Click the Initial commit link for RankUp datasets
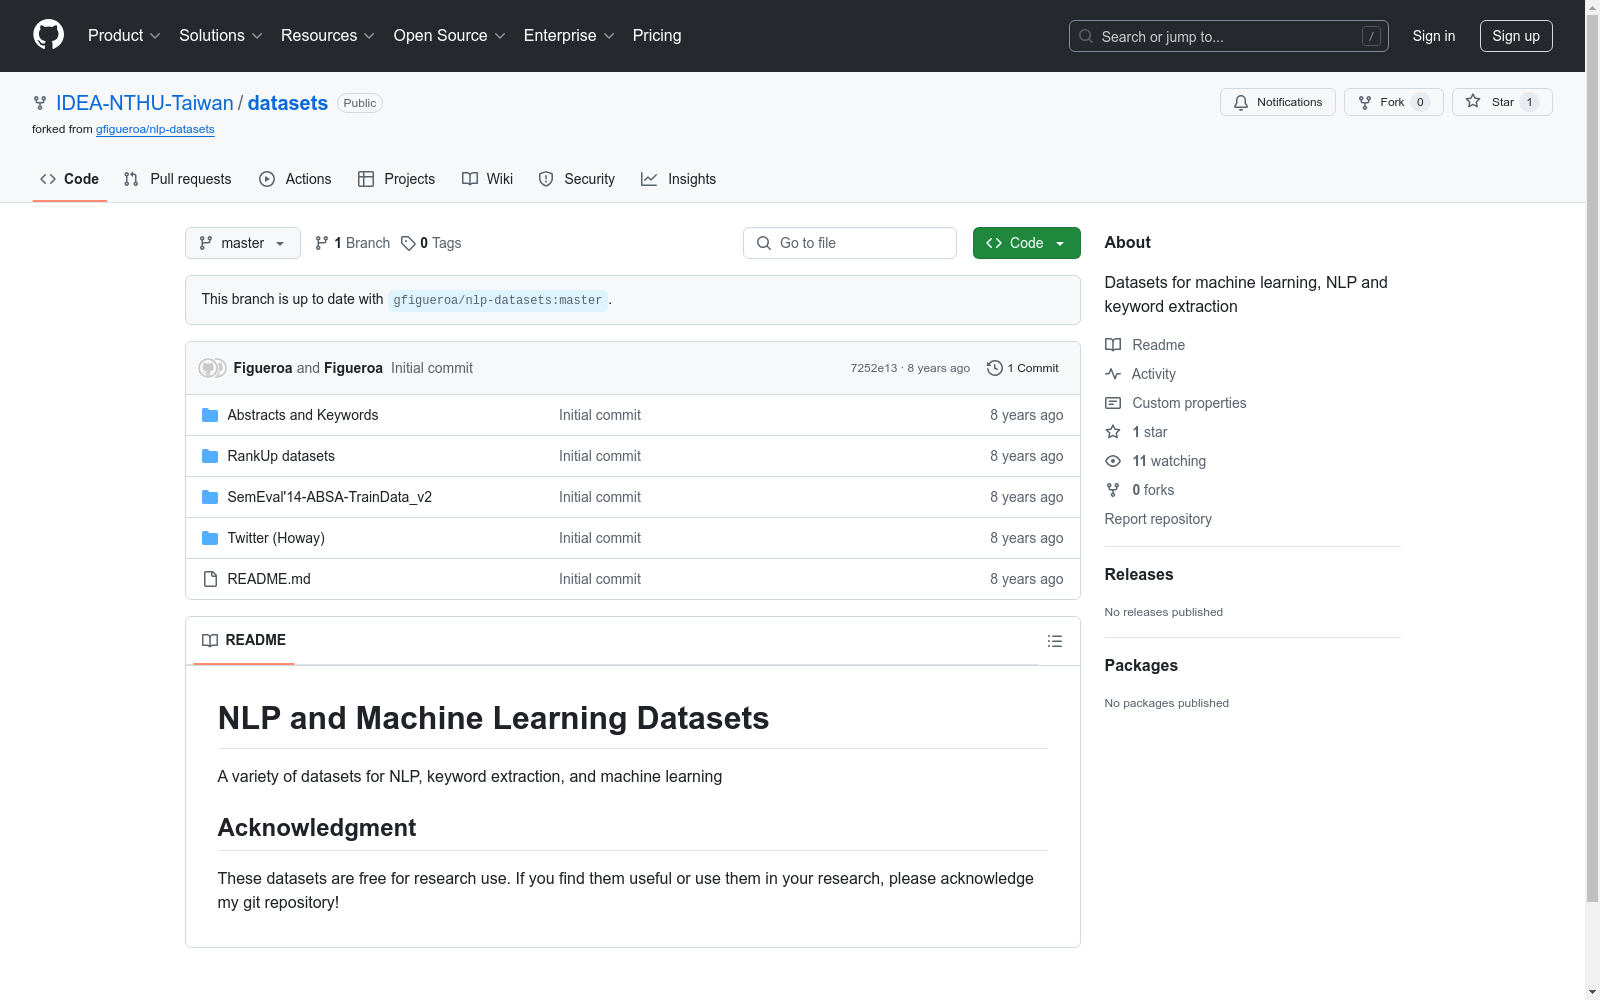The width and height of the screenshot is (1600, 1000). (600, 456)
